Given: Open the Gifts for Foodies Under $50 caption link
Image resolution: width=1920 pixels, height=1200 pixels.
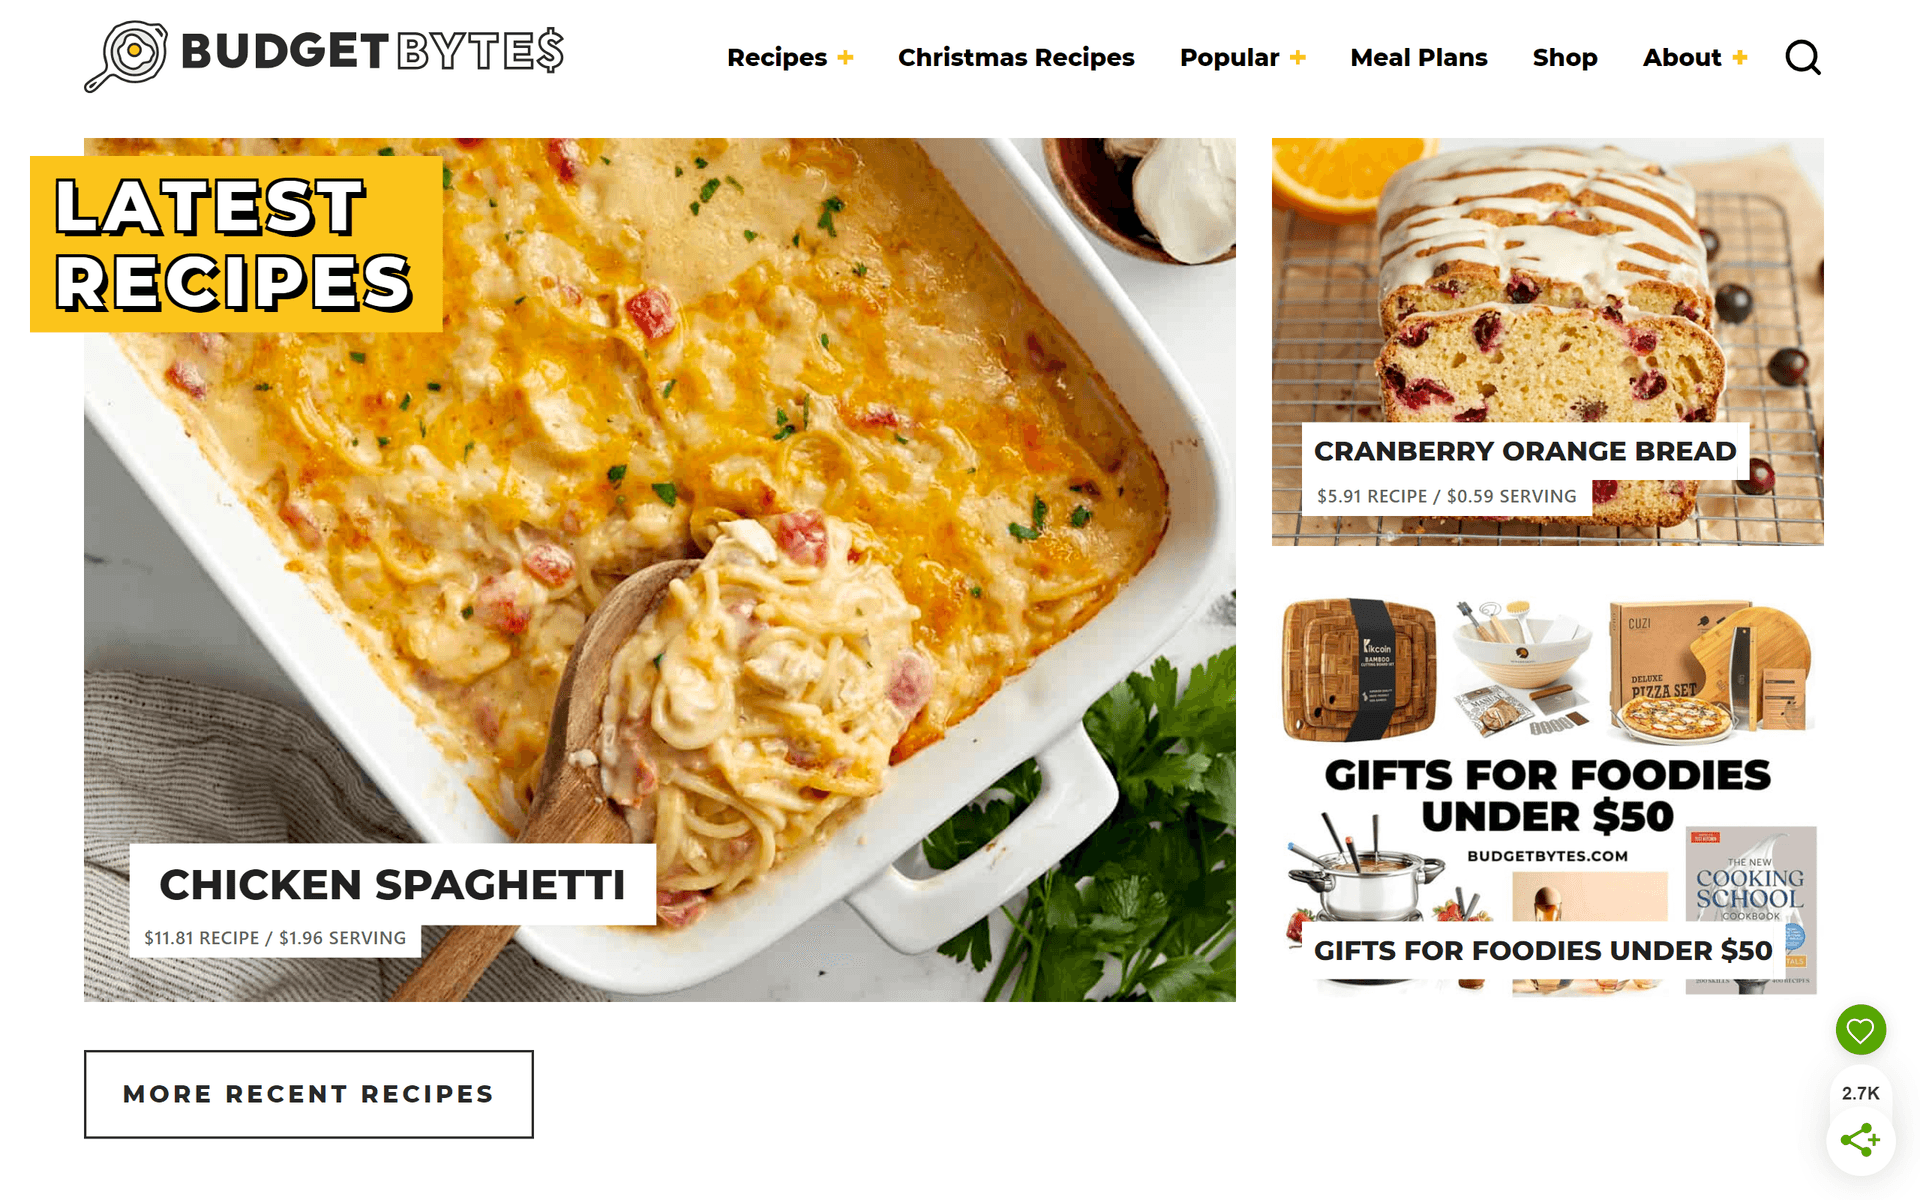Looking at the screenshot, I should pyautogui.click(x=1543, y=950).
